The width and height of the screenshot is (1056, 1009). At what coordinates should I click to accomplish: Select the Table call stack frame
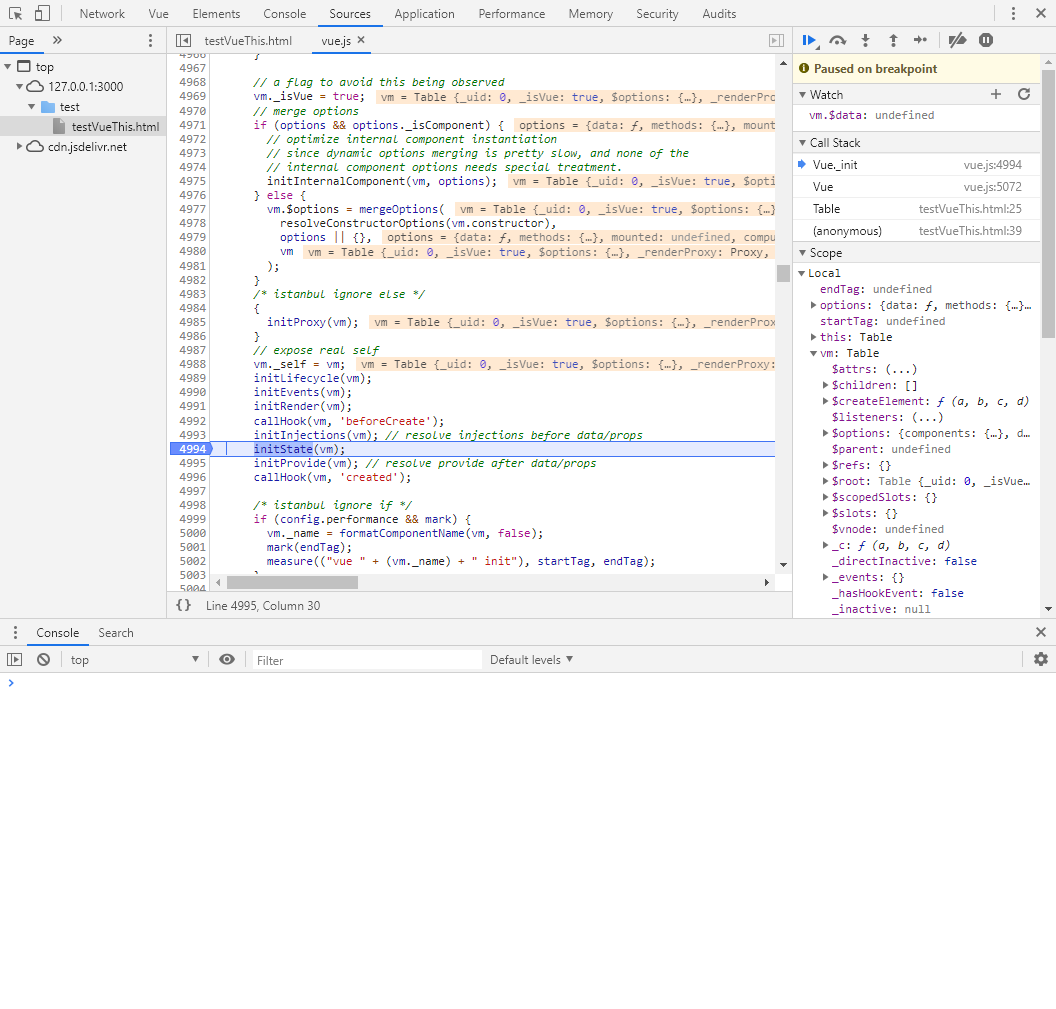click(917, 209)
